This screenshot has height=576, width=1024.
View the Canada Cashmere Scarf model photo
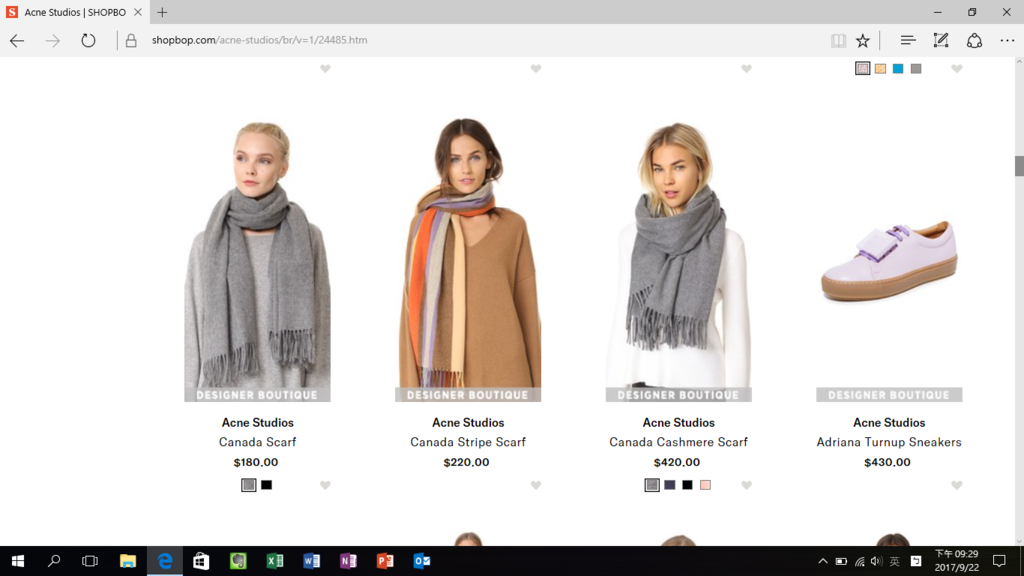coord(679,259)
